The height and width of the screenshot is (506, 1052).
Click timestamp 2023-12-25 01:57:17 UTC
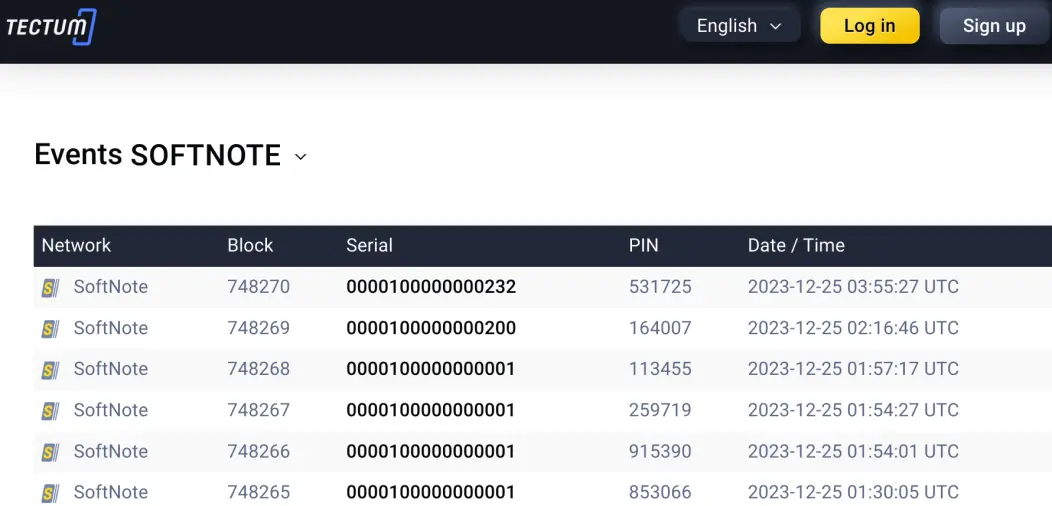pyautogui.click(x=853, y=369)
